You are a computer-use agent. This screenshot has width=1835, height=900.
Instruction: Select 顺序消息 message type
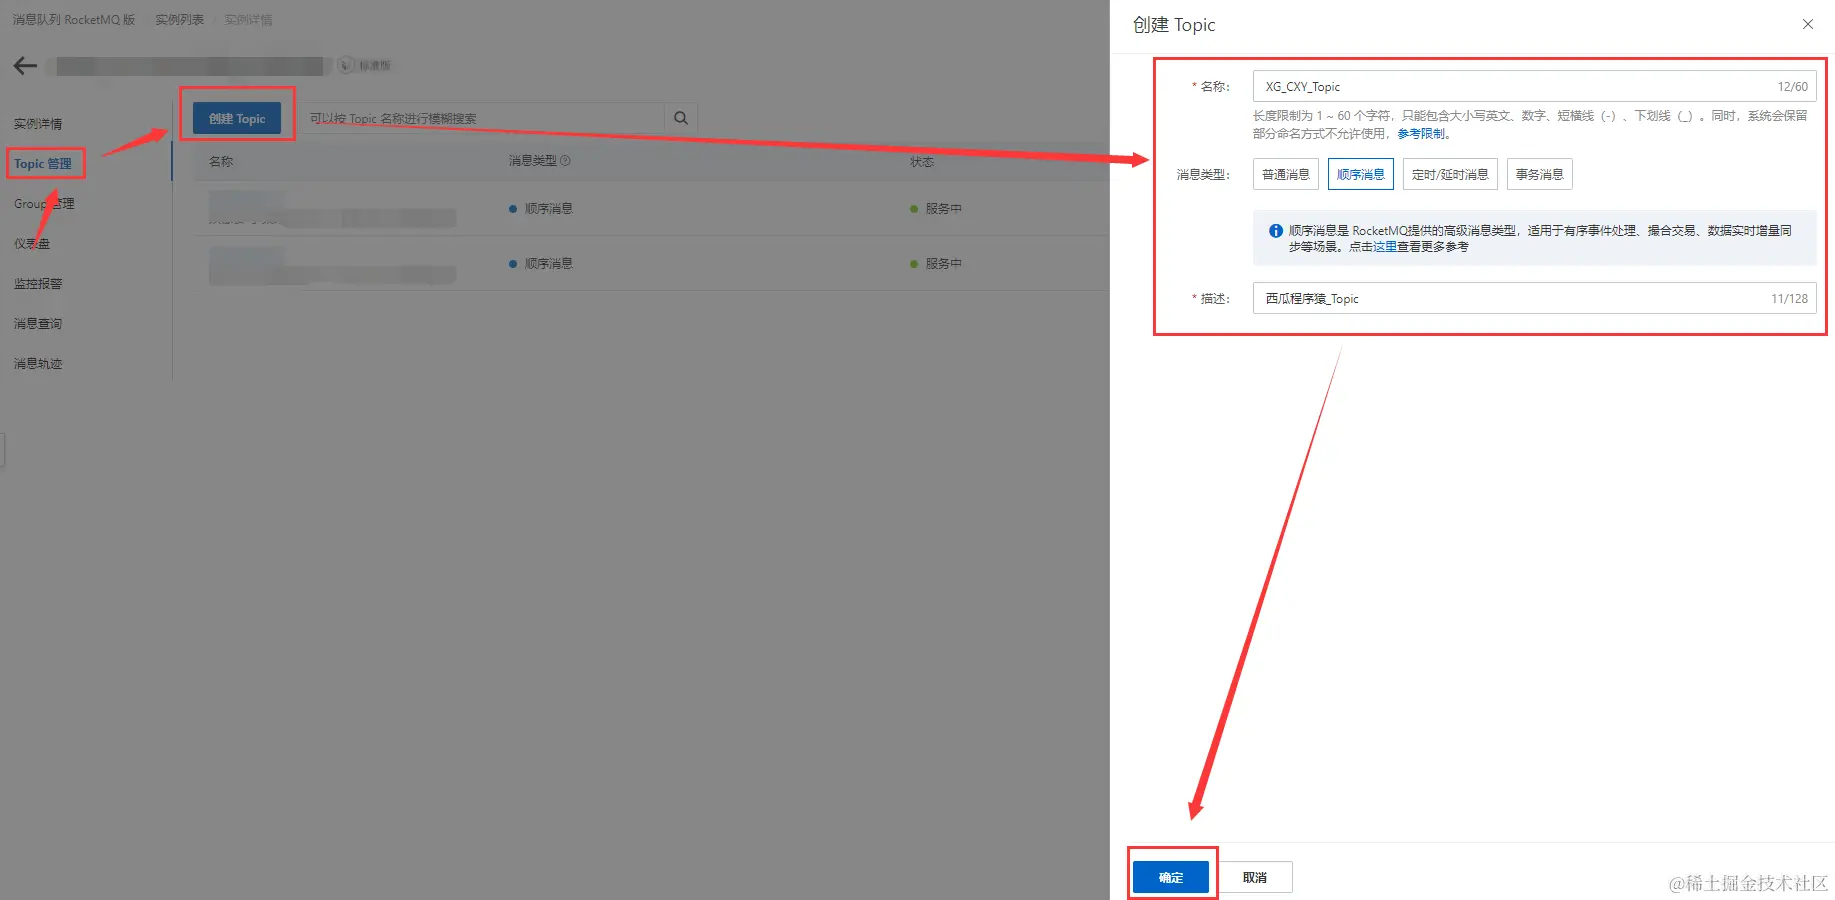(x=1361, y=175)
